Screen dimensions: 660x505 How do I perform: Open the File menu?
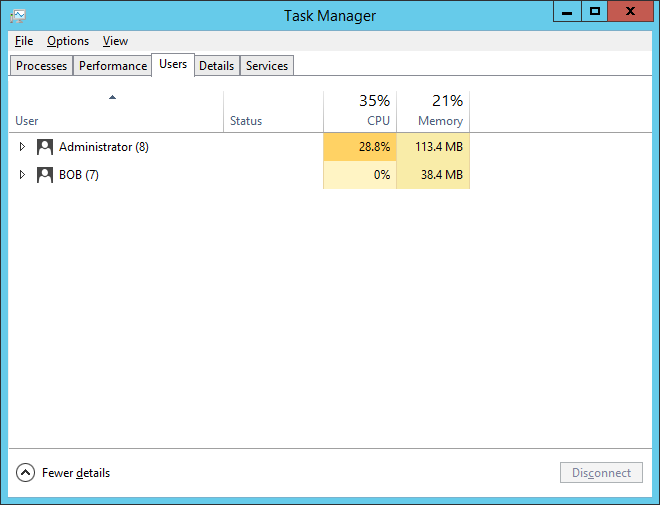click(24, 41)
